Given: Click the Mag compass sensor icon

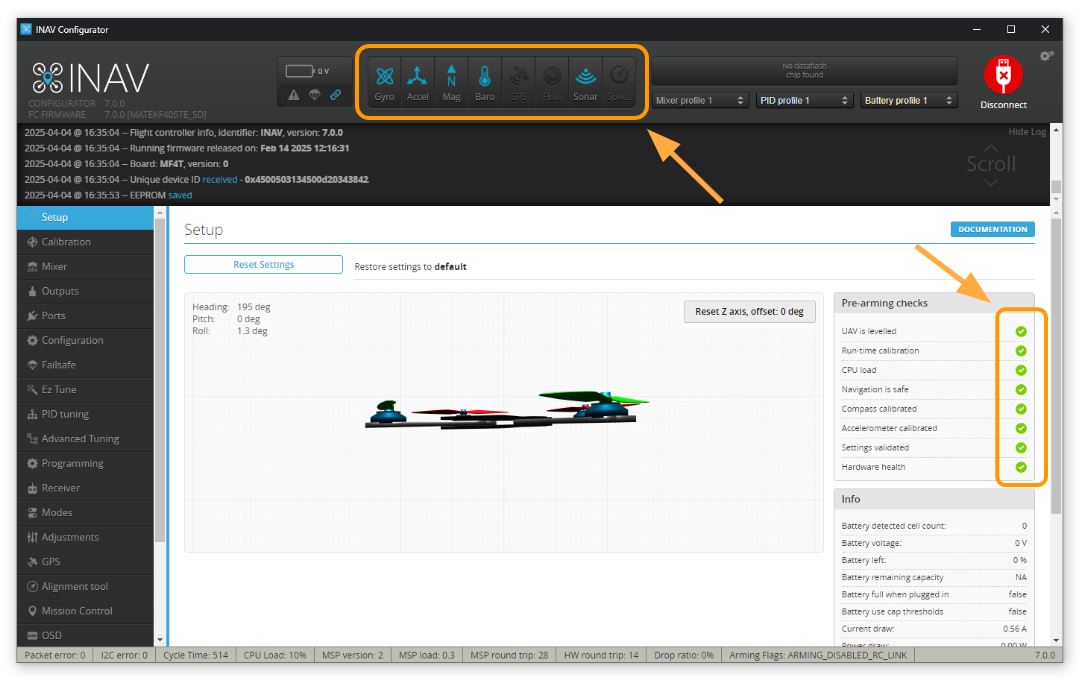Looking at the screenshot, I should click(x=451, y=76).
